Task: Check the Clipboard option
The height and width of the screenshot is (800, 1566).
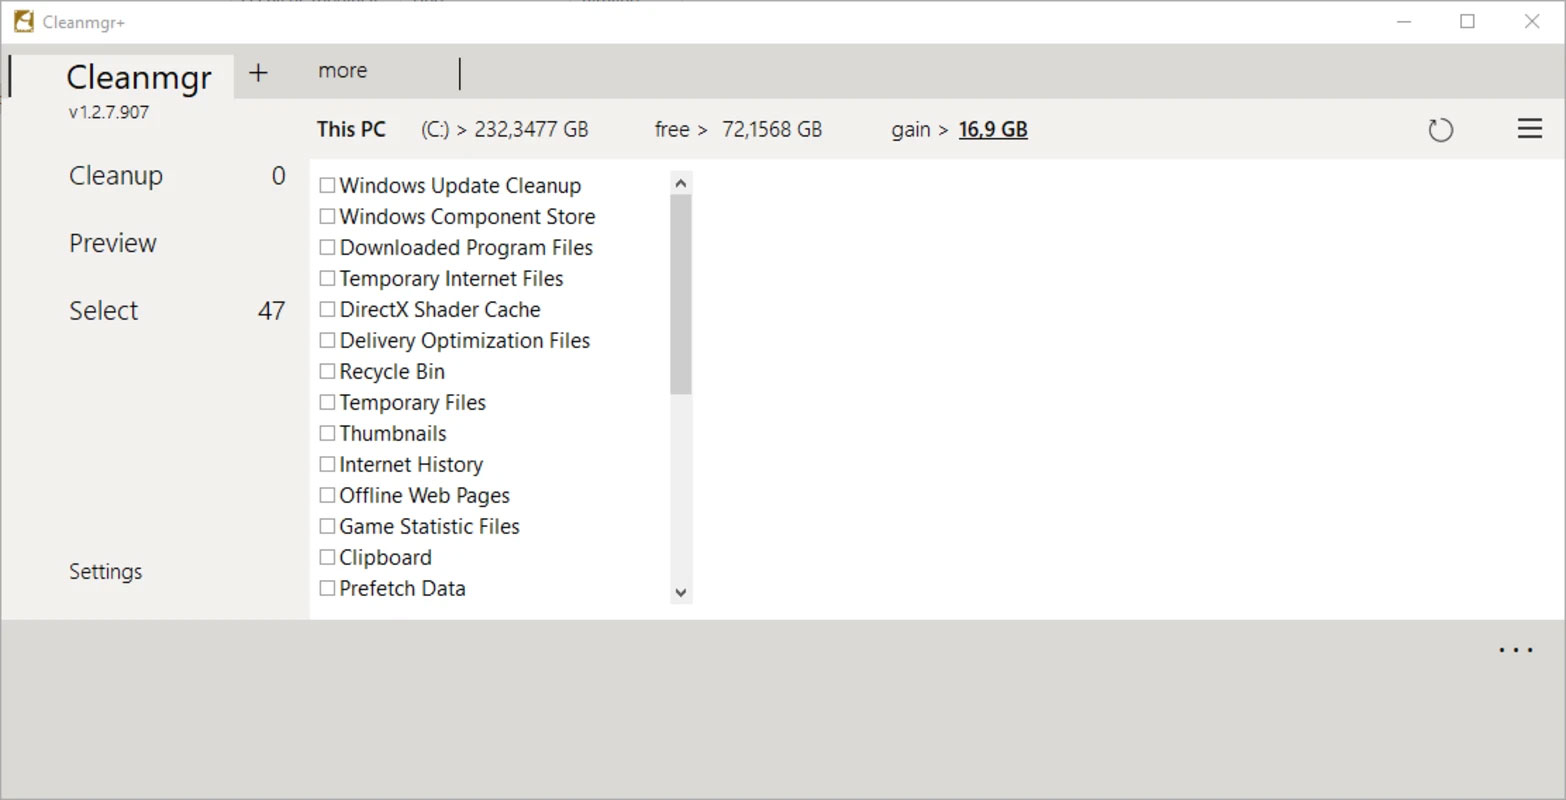Action: [x=327, y=557]
